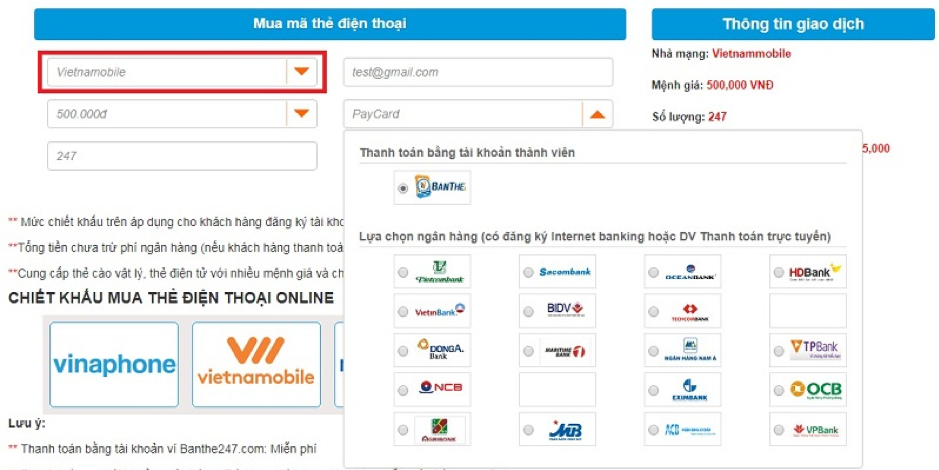939x470 pixels.
Task: Choose the OCB bank radio button
Action: [x=779, y=390]
